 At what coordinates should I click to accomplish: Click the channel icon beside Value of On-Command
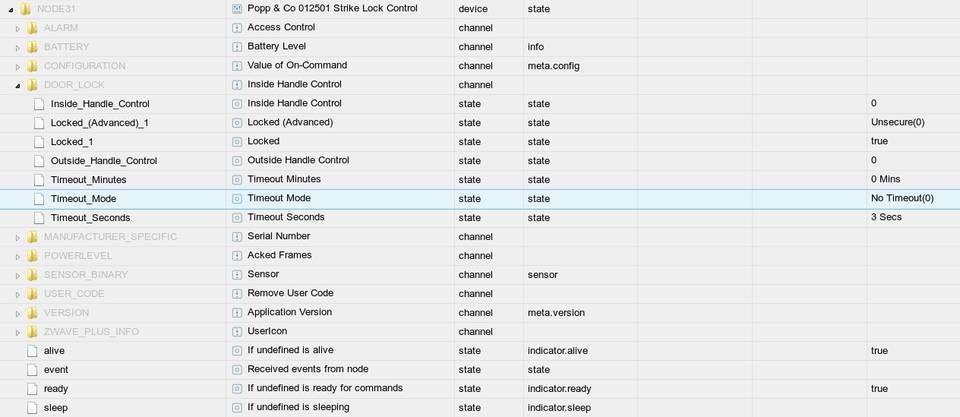click(x=237, y=66)
